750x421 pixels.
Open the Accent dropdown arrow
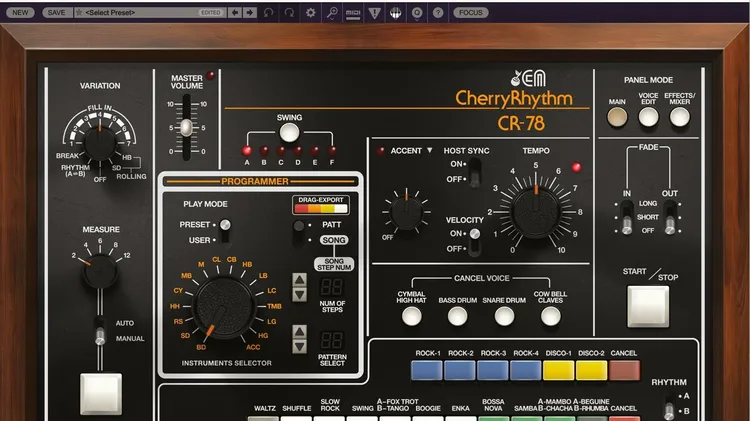430,150
